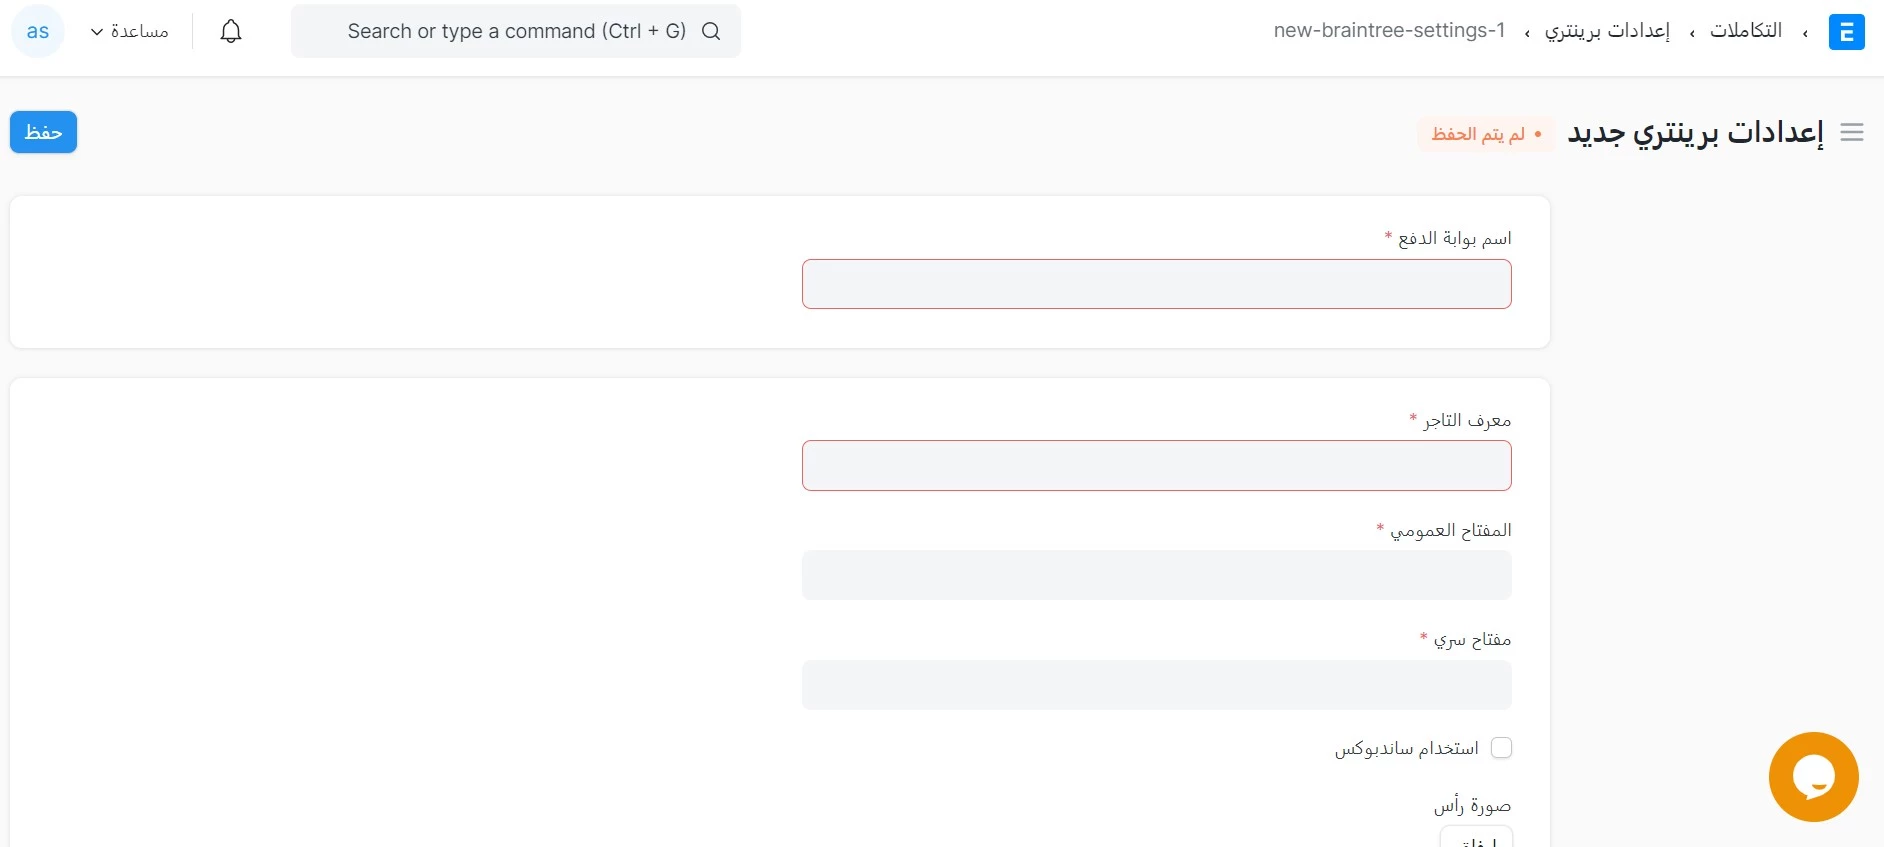Click the معرف التاجر input field
1884x847 pixels.
pyautogui.click(x=1156, y=466)
